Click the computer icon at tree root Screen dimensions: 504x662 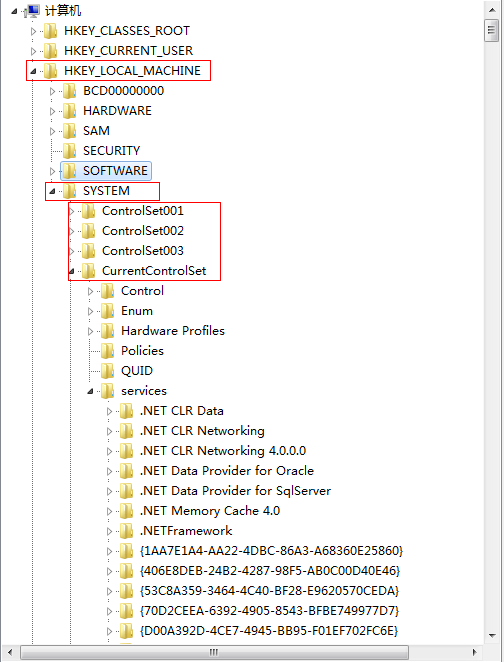pos(32,11)
